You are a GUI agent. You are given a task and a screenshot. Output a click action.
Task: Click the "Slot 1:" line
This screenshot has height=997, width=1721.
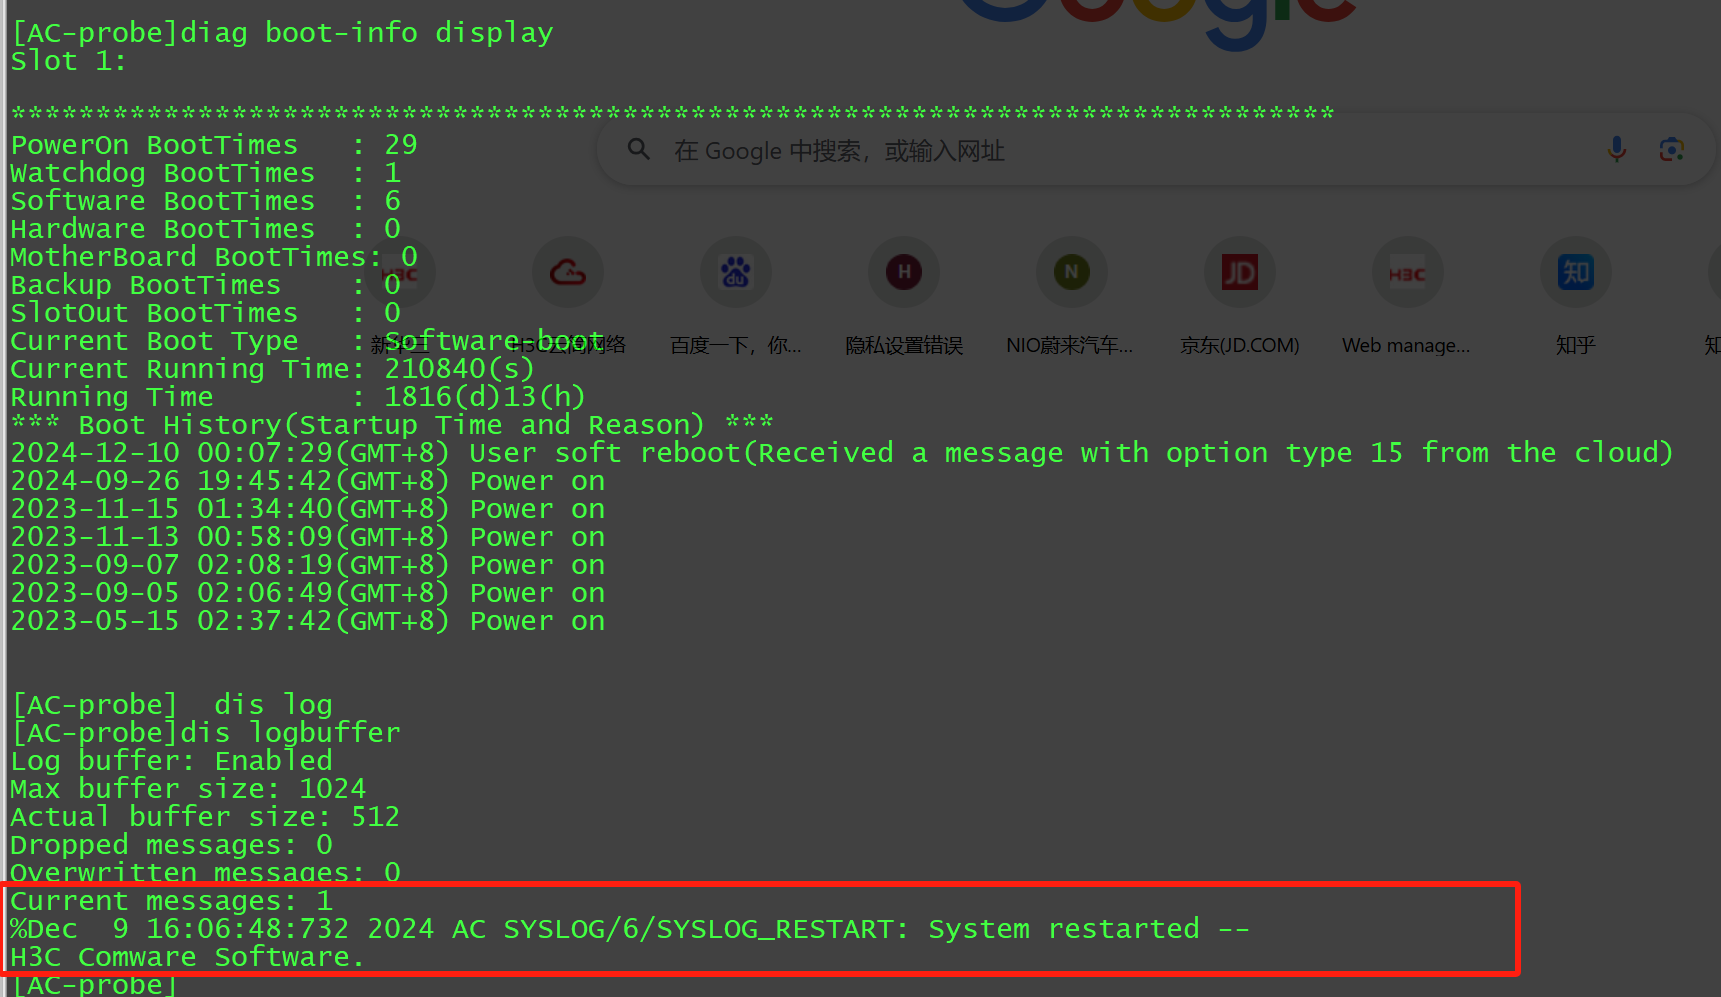69,61
